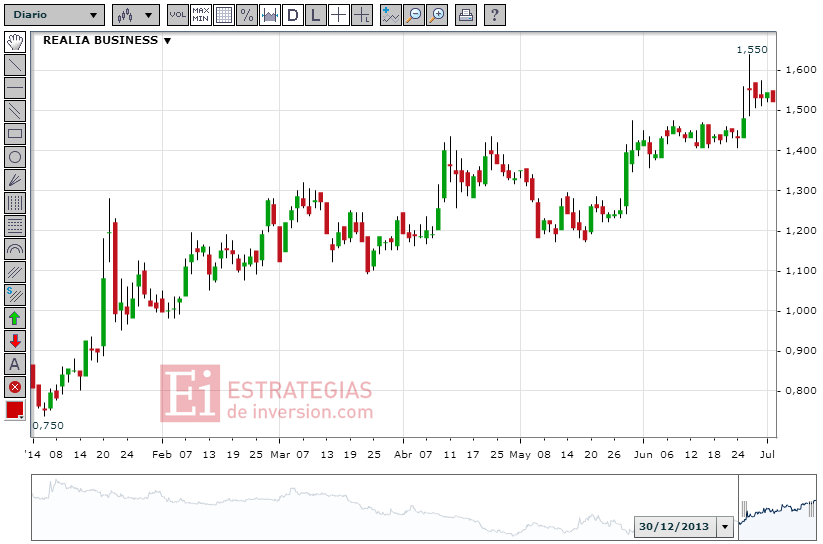Click the 1,550 high price label

coord(752,50)
